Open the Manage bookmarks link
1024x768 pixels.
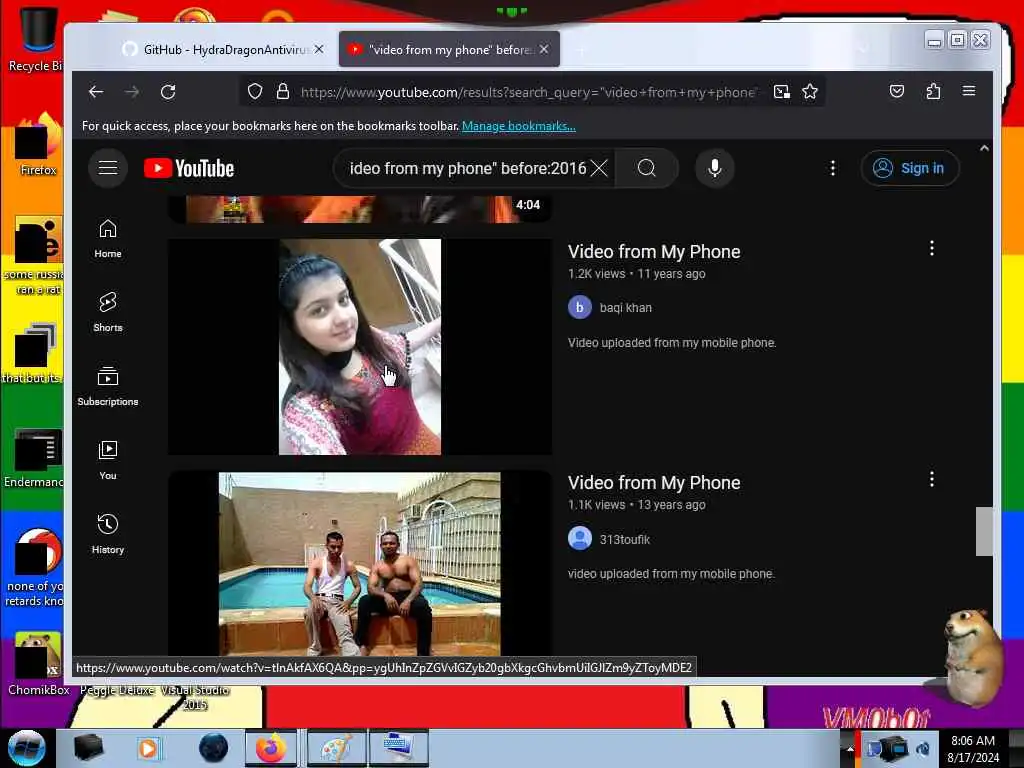click(519, 126)
